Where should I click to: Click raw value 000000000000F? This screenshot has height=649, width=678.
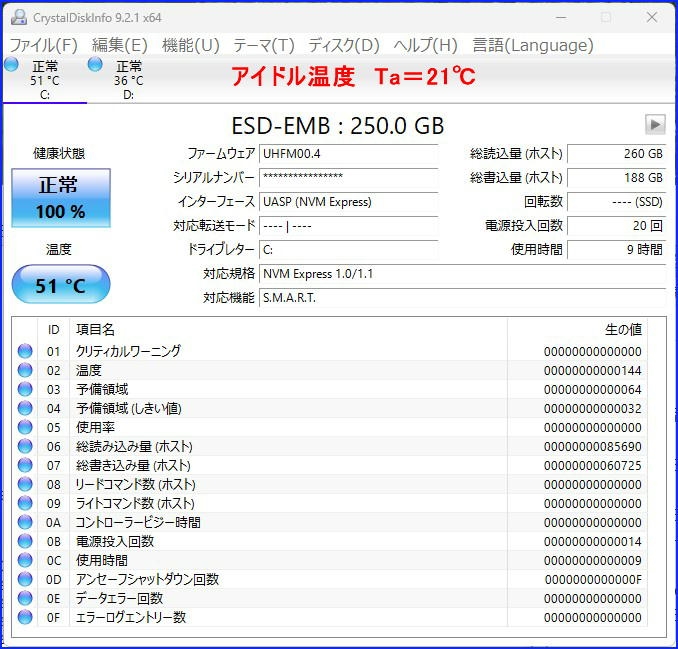(x=593, y=580)
